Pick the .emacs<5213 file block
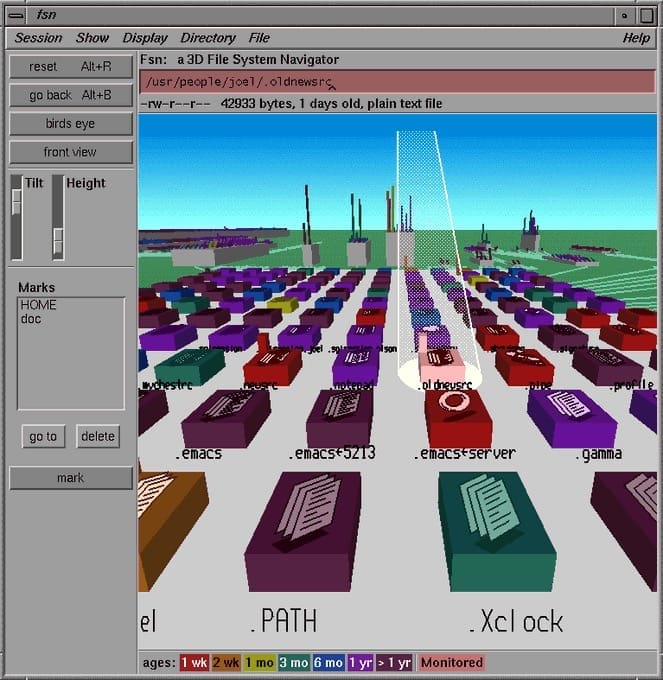 tap(340, 414)
